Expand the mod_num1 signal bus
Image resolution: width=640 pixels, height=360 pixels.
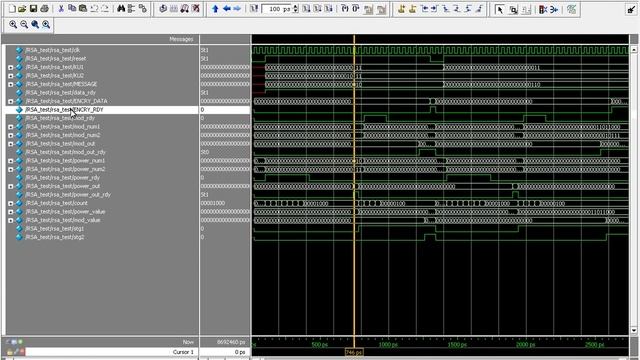tap(11, 127)
